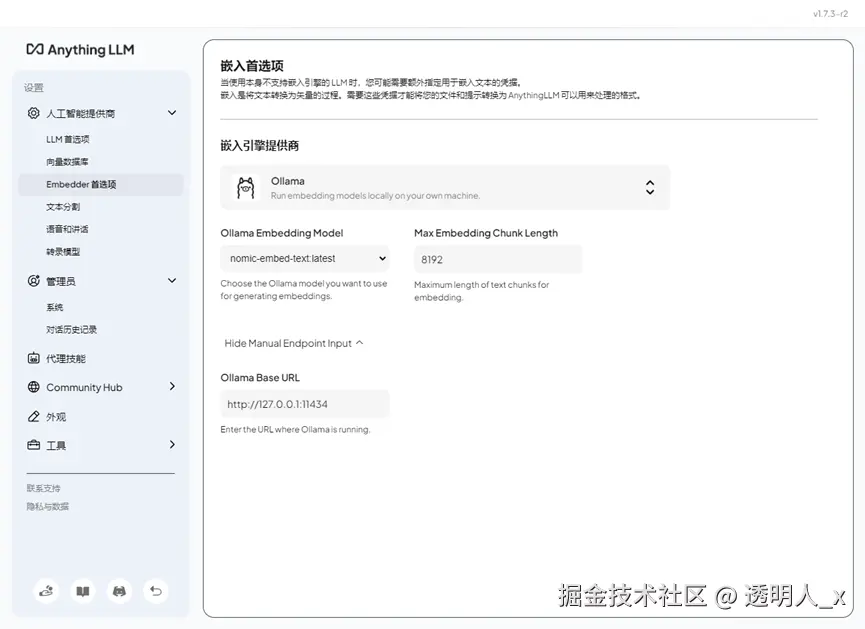
Task: Click the 隐私与数据 link
Action: pyautogui.click(x=48, y=507)
